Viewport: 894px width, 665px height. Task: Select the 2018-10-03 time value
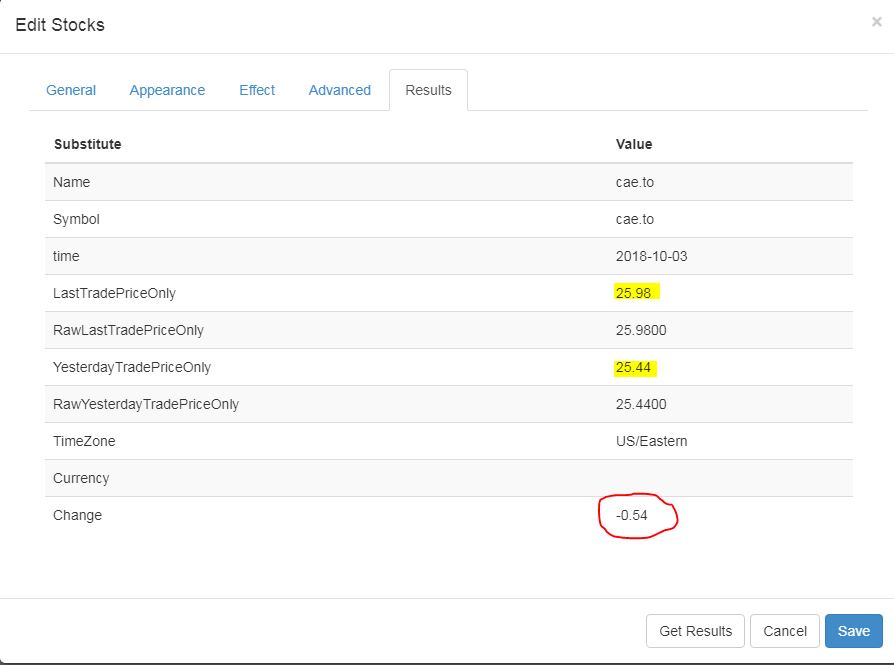click(651, 257)
